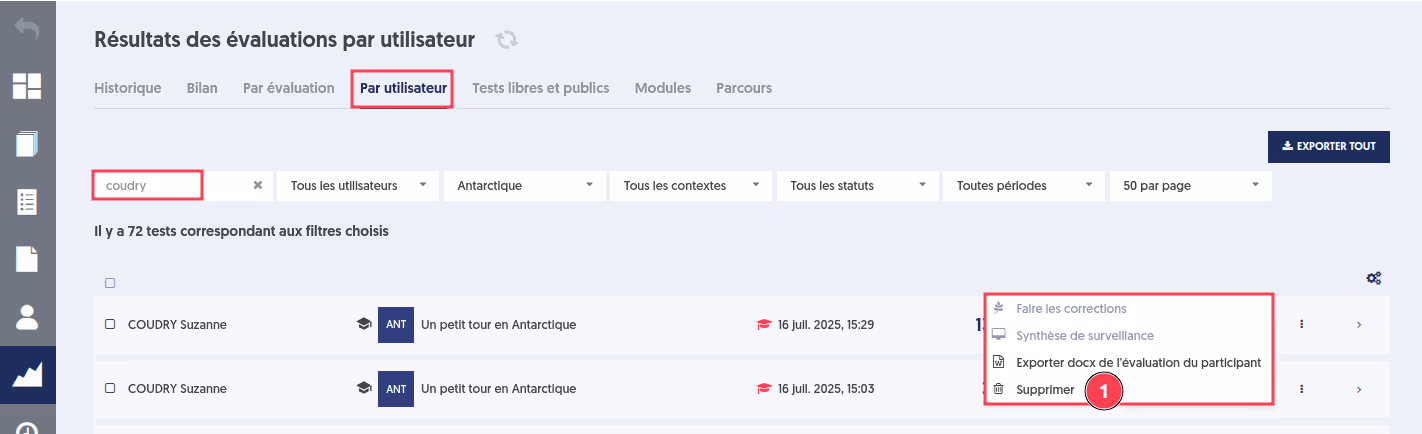The width and height of the screenshot is (1422, 434).
Task: Switch to the Historique tab
Action: click(128, 88)
